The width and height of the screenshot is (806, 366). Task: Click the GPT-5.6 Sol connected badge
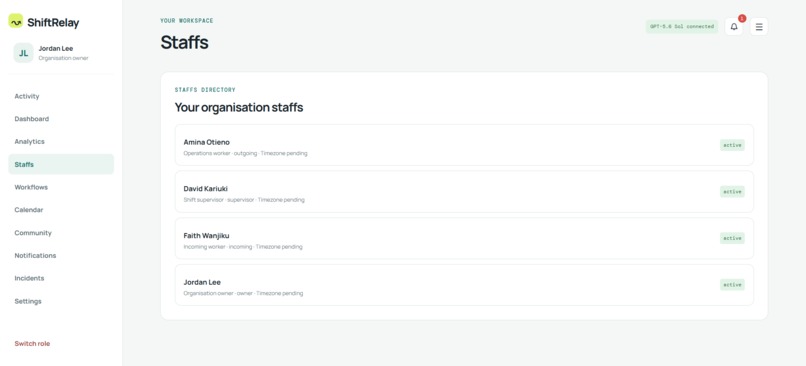[x=682, y=27]
